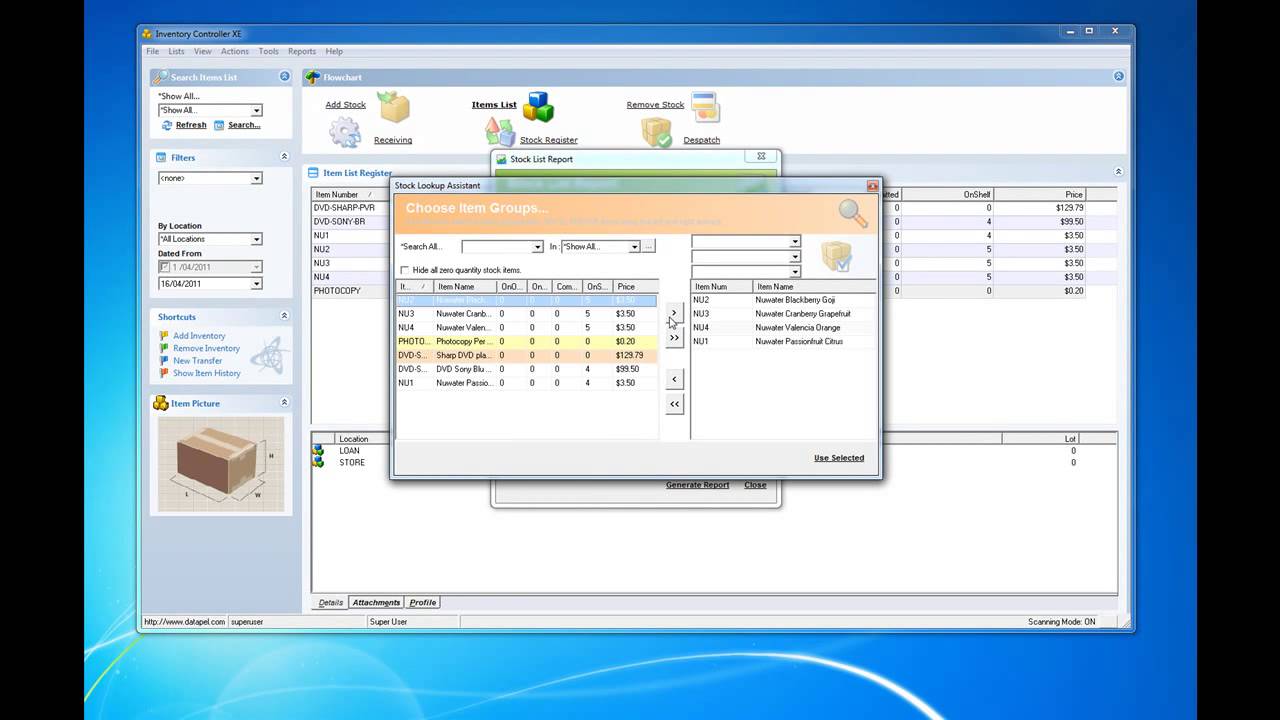Open the second empty dropdown above Item Num list
Viewport: 1280px width, 720px height.
click(795, 257)
